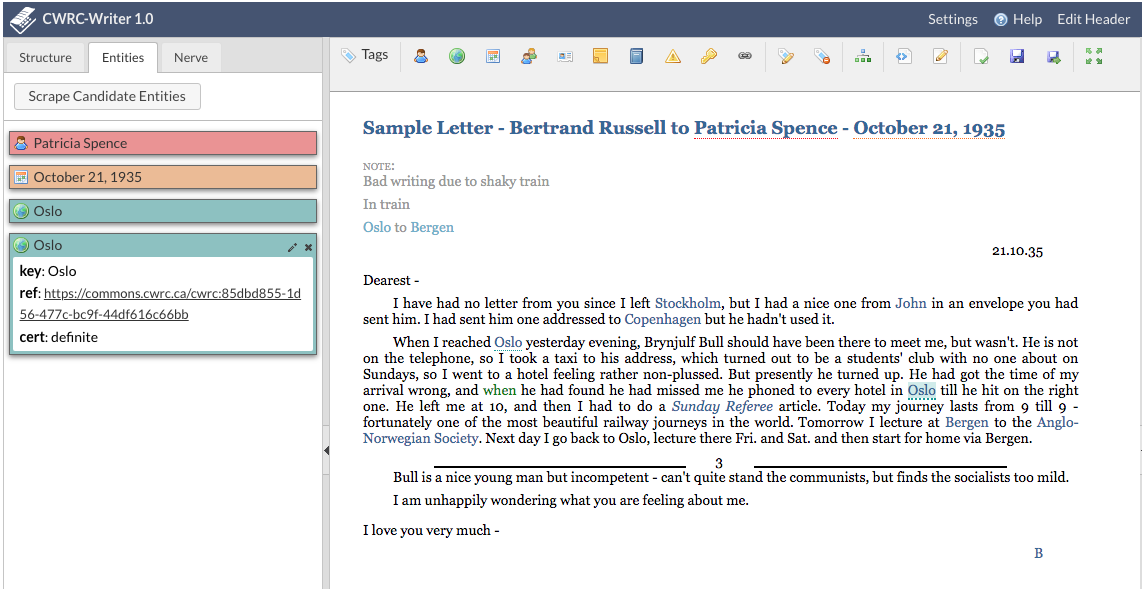Click the green 'when' tagged word
Viewport: 1142px width, 589px height.
coord(499,390)
